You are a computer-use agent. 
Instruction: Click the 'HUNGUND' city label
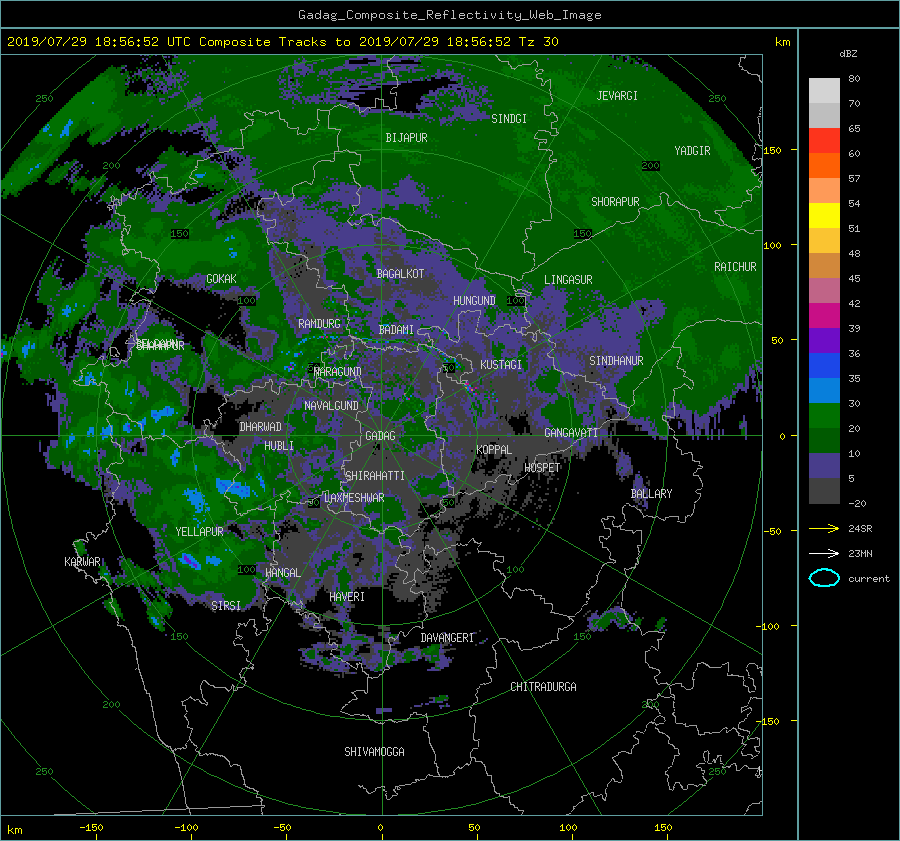[x=474, y=301]
